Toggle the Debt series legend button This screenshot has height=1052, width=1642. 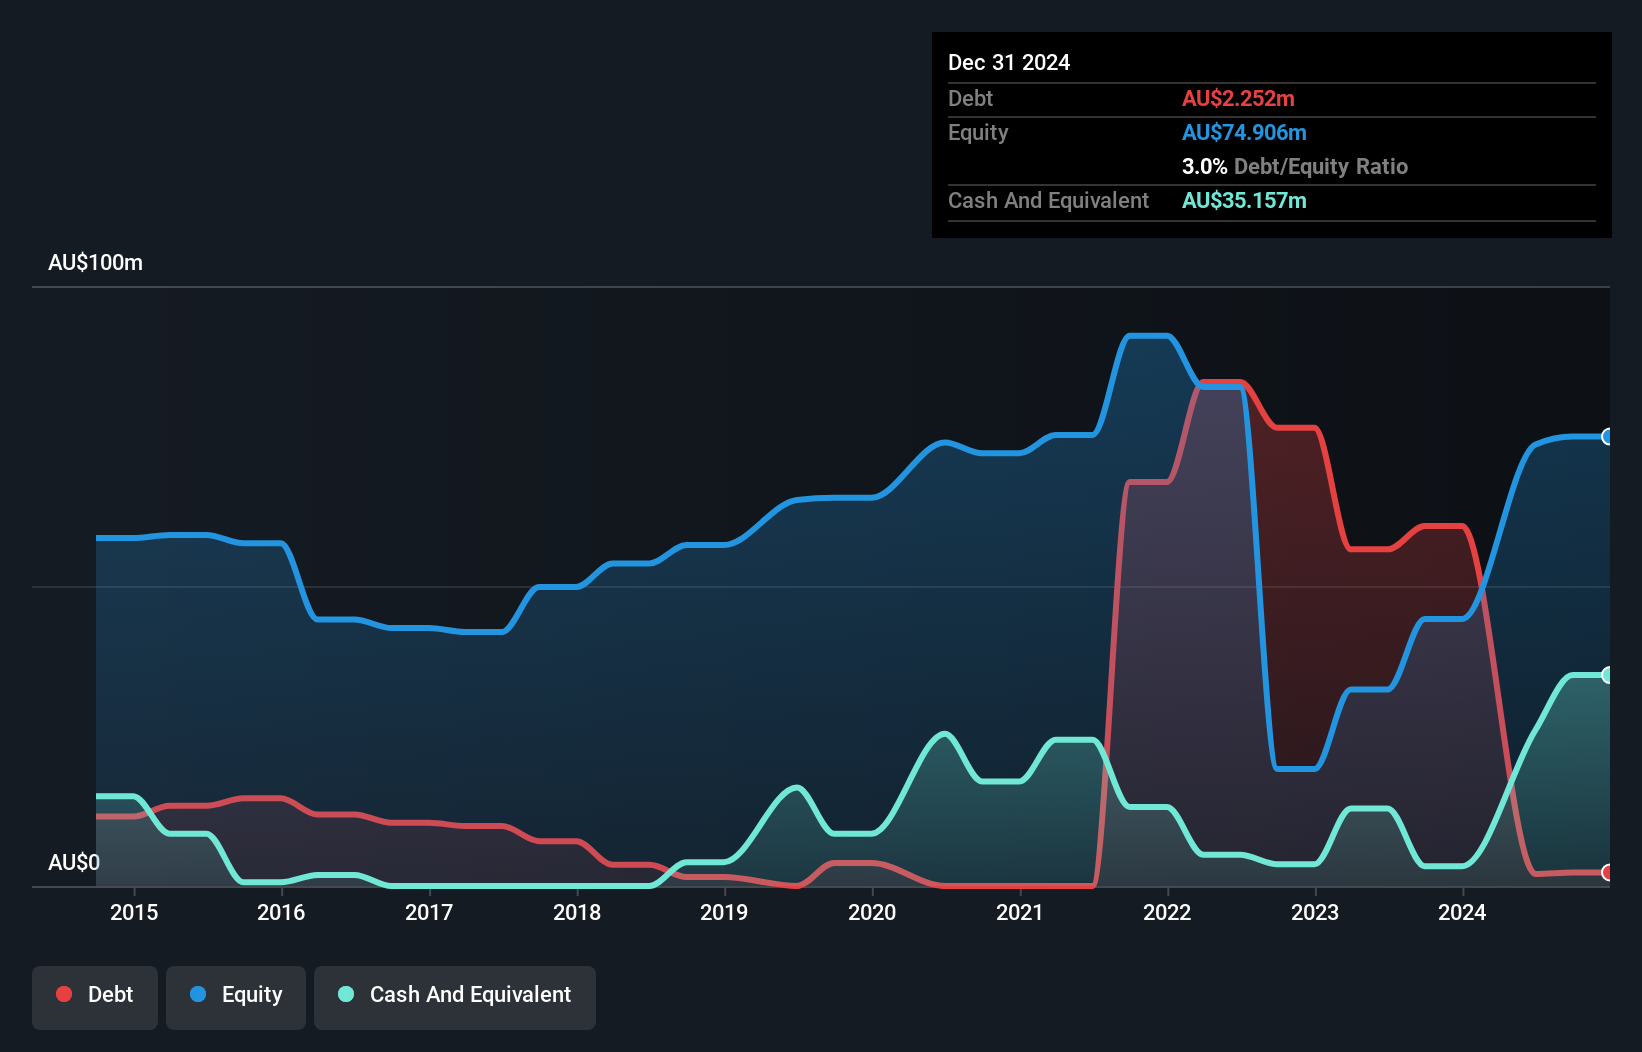pyautogui.click(x=95, y=997)
